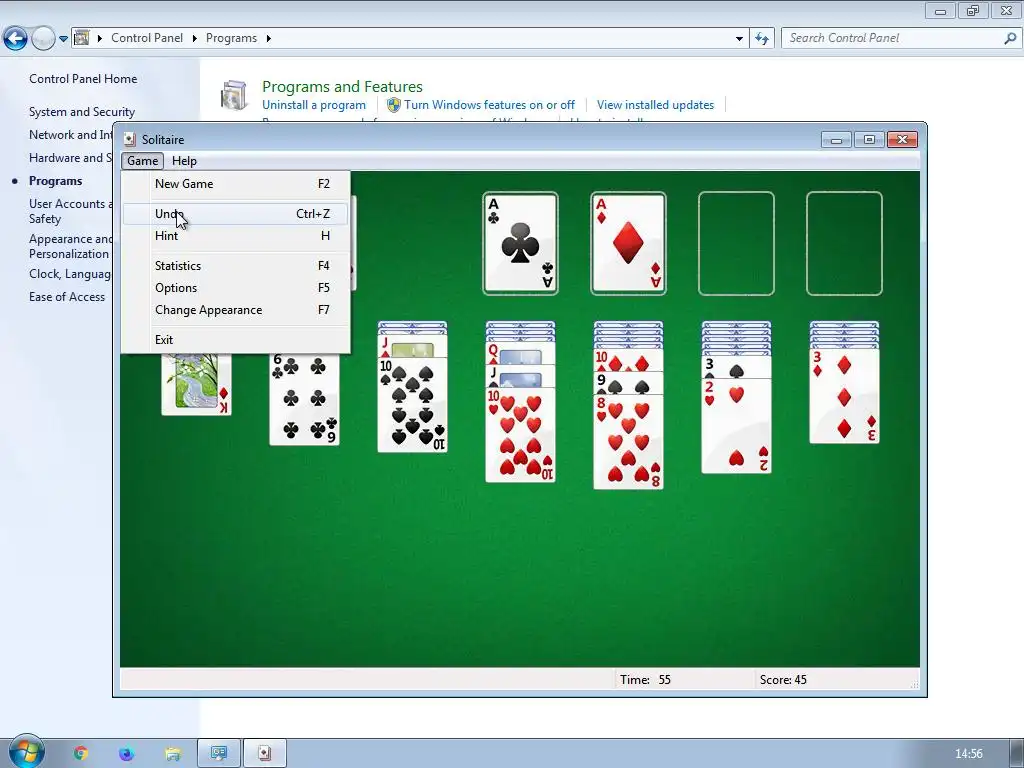1024x768 pixels.
Task: Open Windows Explorer from the taskbar
Action: (x=172, y=754)
